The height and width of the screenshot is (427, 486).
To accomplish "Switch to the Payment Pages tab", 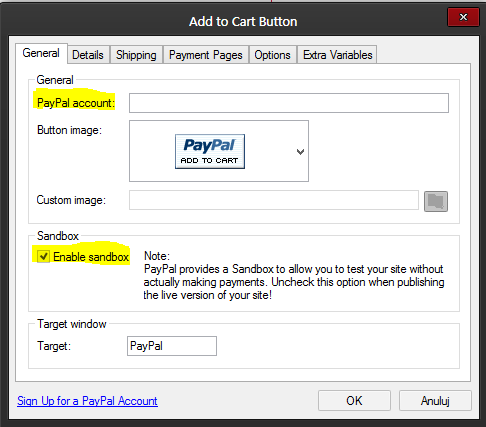I will [206, 55].
